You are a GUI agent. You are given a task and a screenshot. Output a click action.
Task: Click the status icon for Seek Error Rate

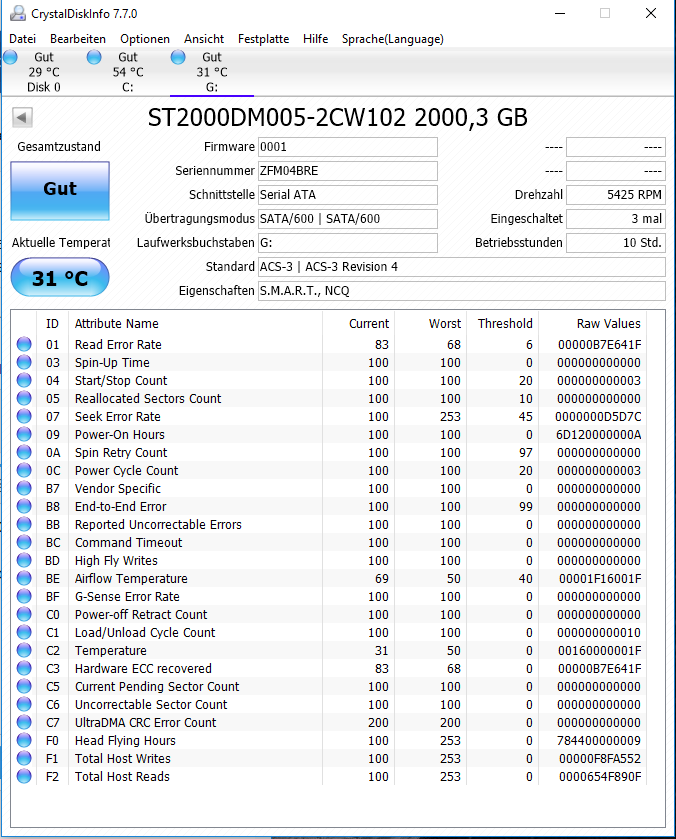tap(24, 416)
